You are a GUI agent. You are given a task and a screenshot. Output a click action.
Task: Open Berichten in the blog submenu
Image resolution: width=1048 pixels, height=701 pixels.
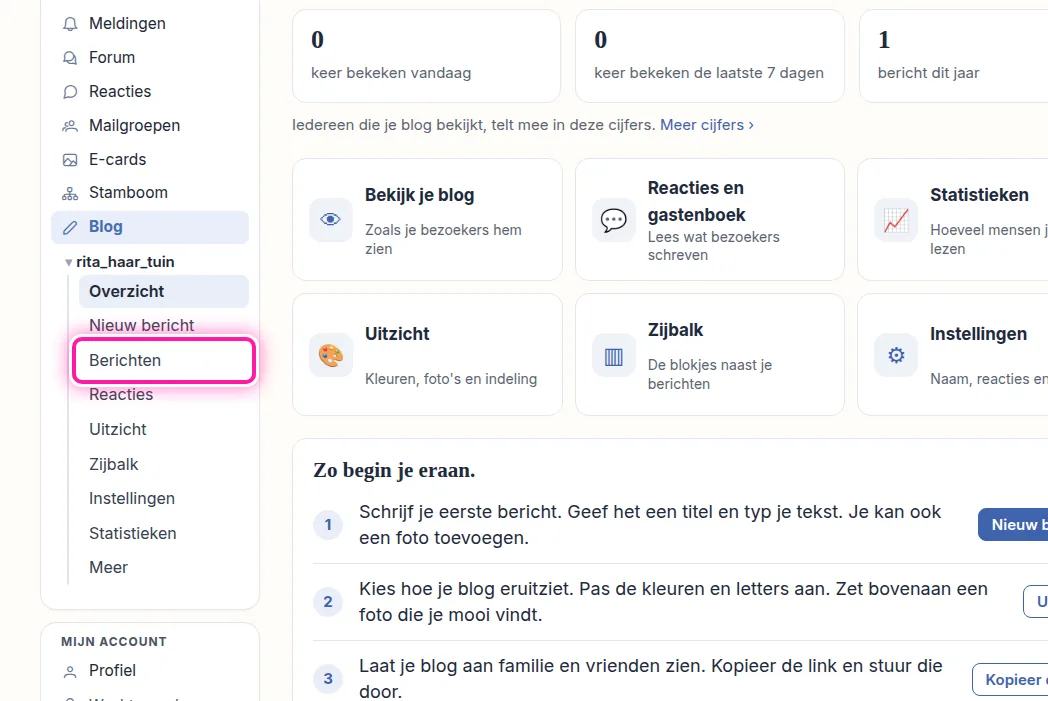point(164,360)
